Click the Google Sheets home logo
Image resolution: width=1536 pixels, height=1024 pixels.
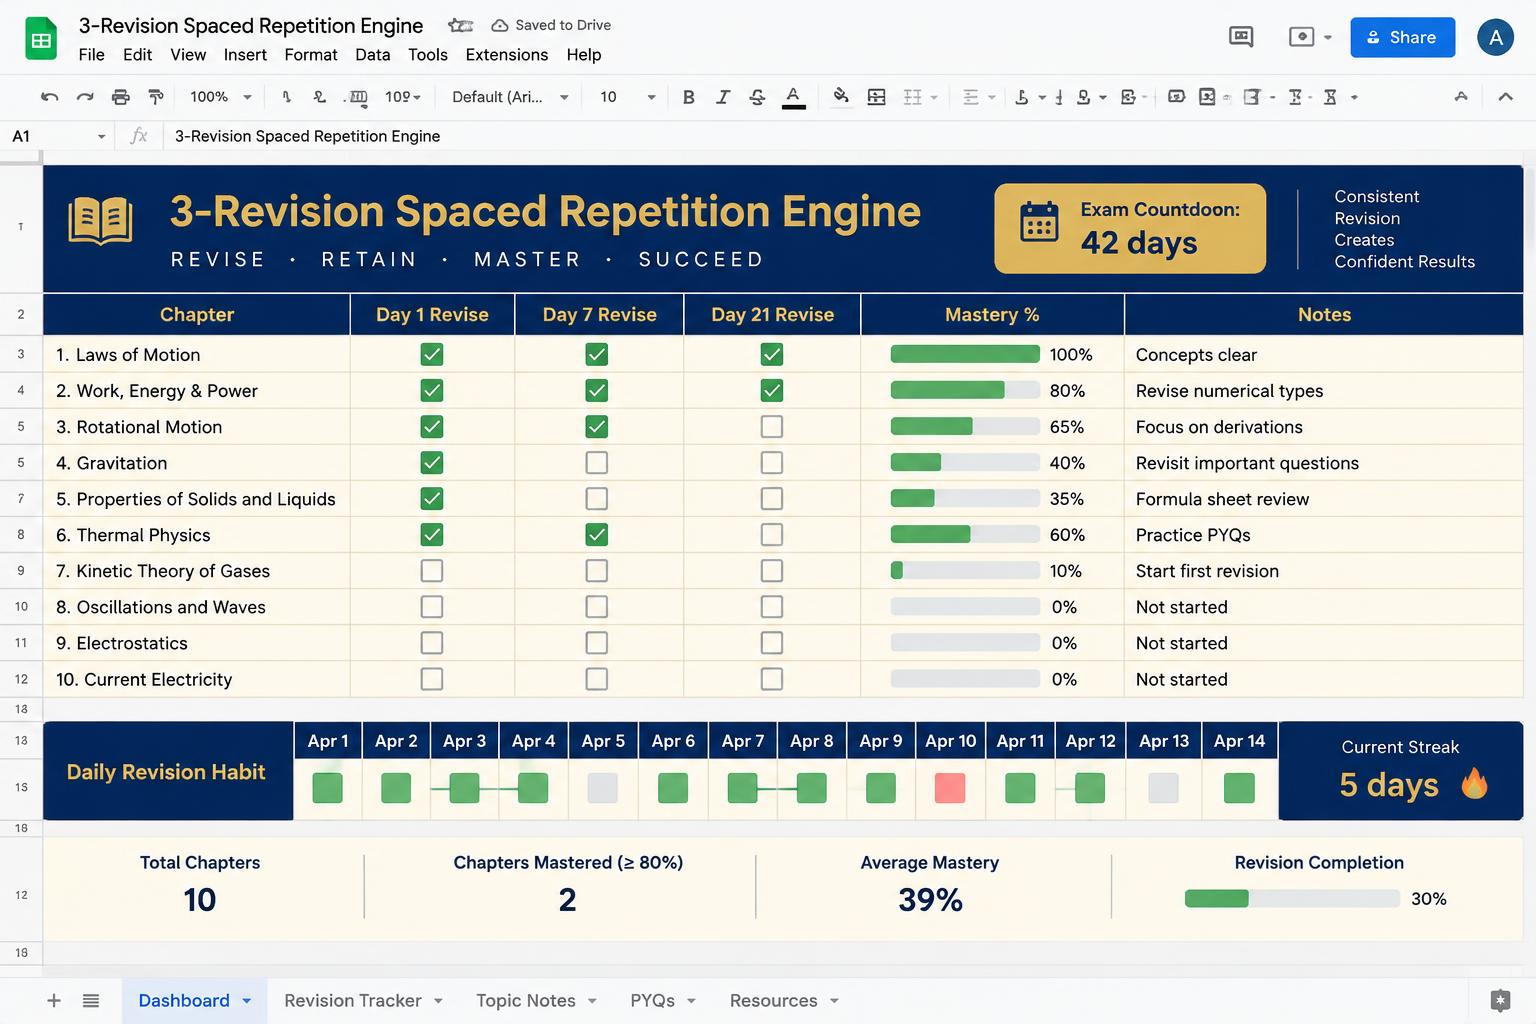point(41,40)
